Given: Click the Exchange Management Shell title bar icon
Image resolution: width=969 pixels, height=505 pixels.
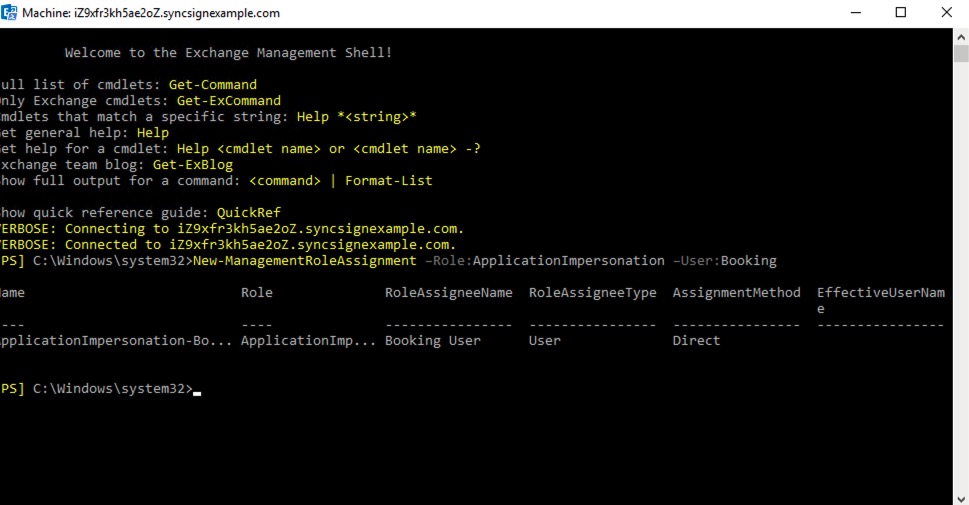Looking at the screenshot, I should pos(9,12).
